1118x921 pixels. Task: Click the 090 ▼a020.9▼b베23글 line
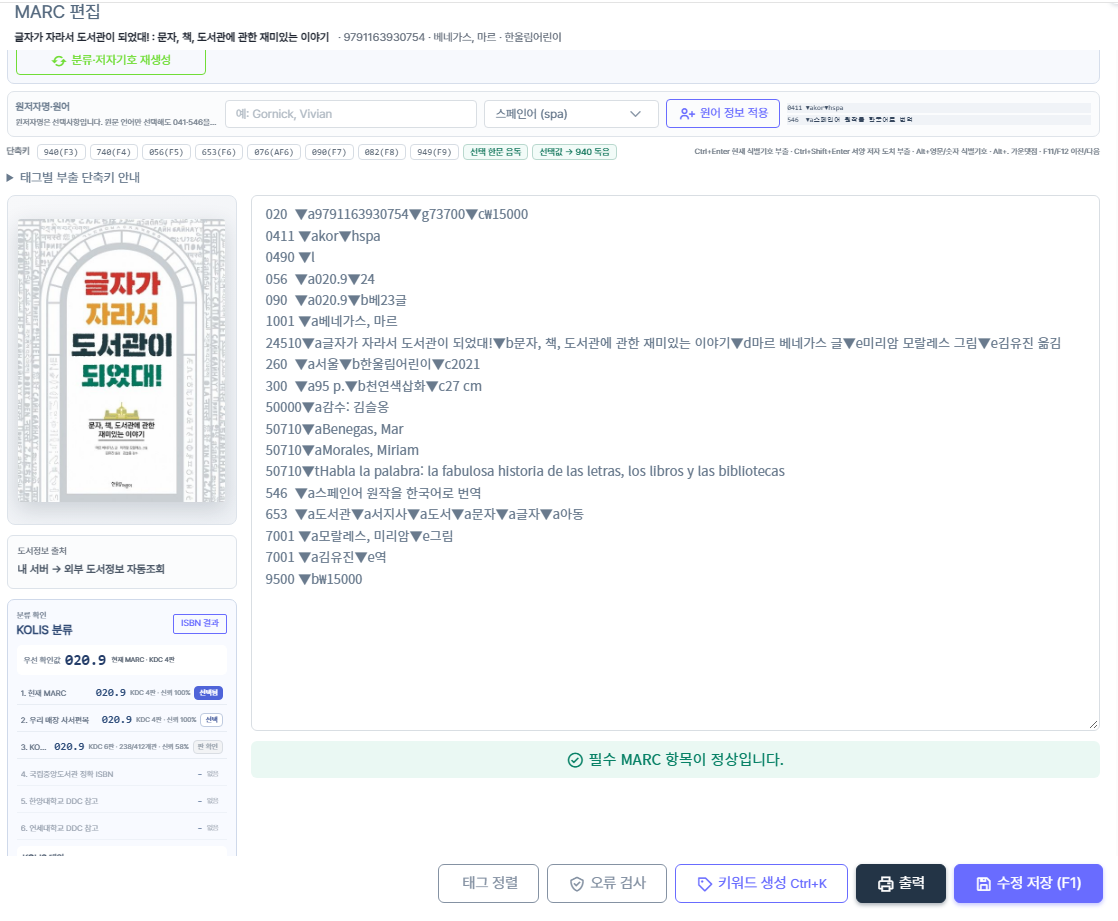(336, 300)
